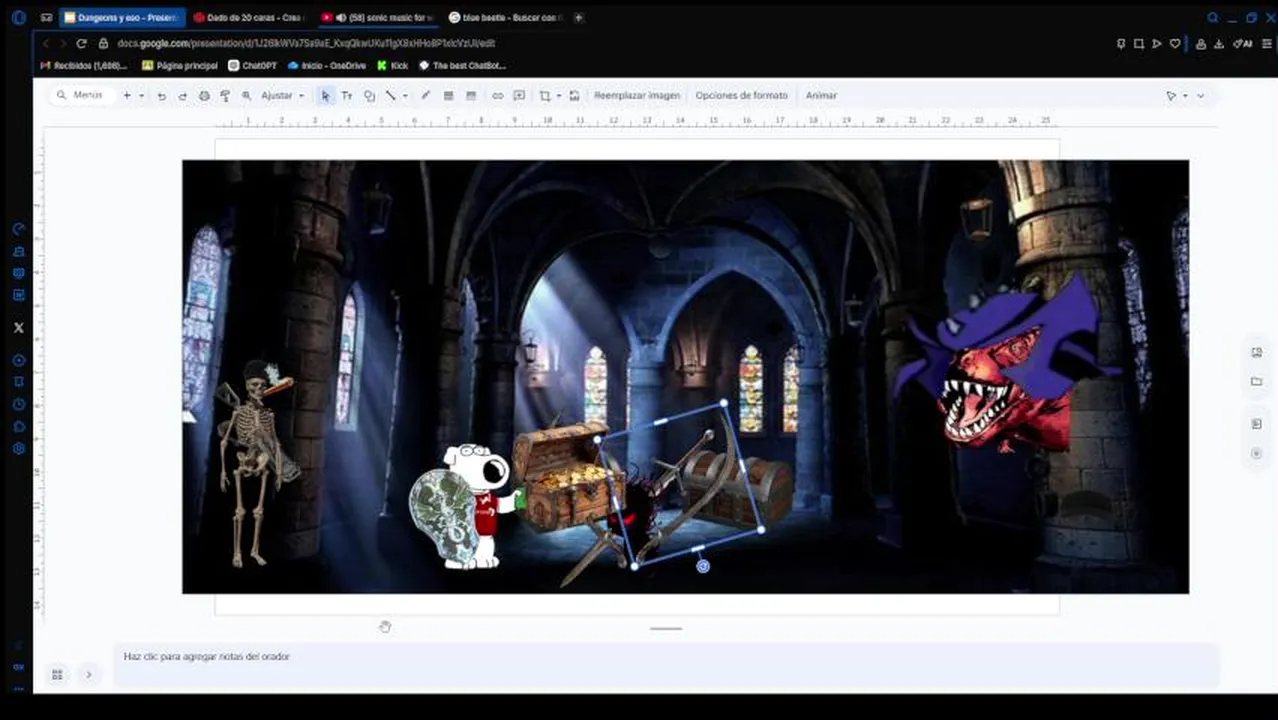Click the heart bookmark icon in address bar
Viewport: 1278px width, 720px height.
coord(1176,44)
